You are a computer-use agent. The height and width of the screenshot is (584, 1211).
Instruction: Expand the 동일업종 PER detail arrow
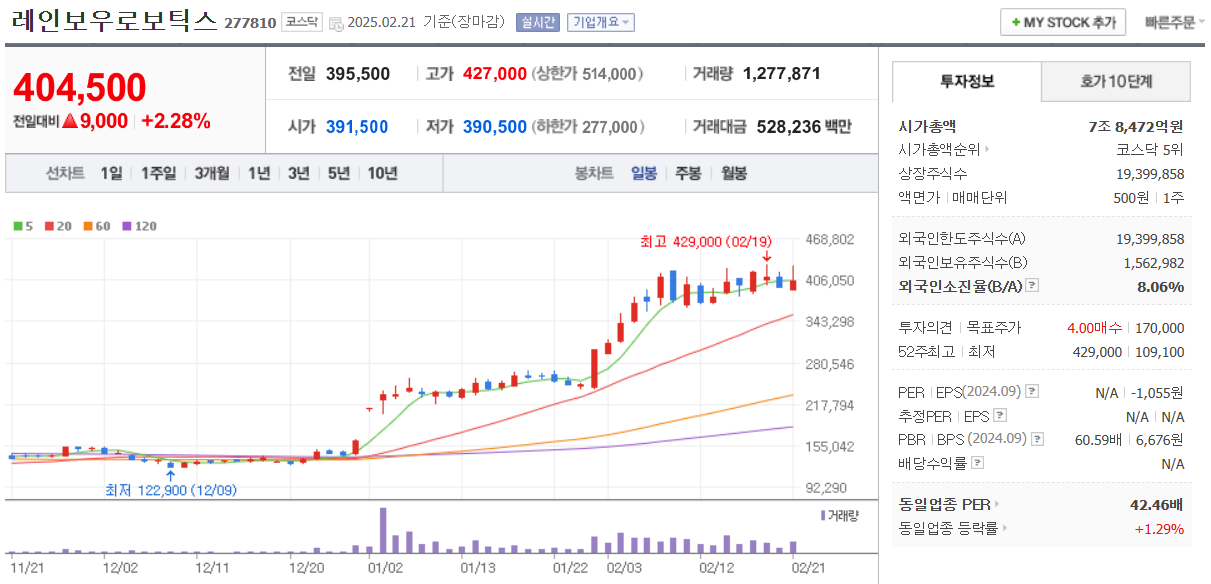click(x=995, y=504)
